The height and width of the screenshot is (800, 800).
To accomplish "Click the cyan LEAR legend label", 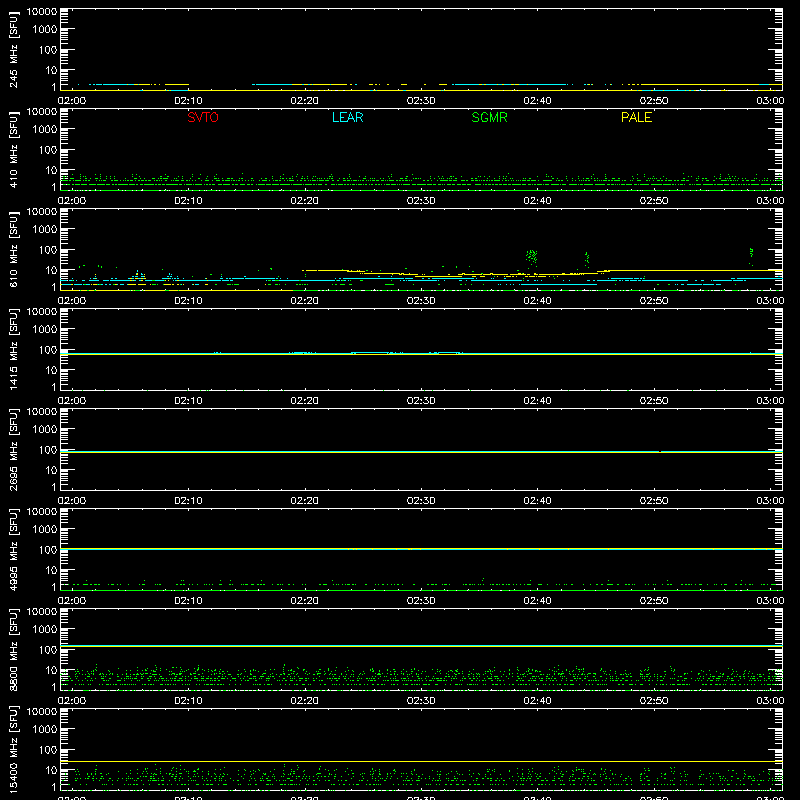I will click(x=347, y=117).
